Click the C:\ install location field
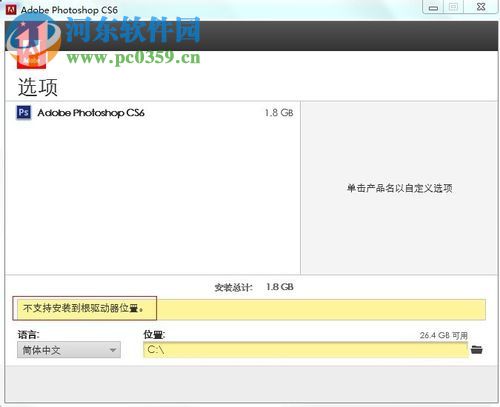Image resolution: width=500 pixels, height=407 pixels. pyautogui.click(x=305, y=350)
